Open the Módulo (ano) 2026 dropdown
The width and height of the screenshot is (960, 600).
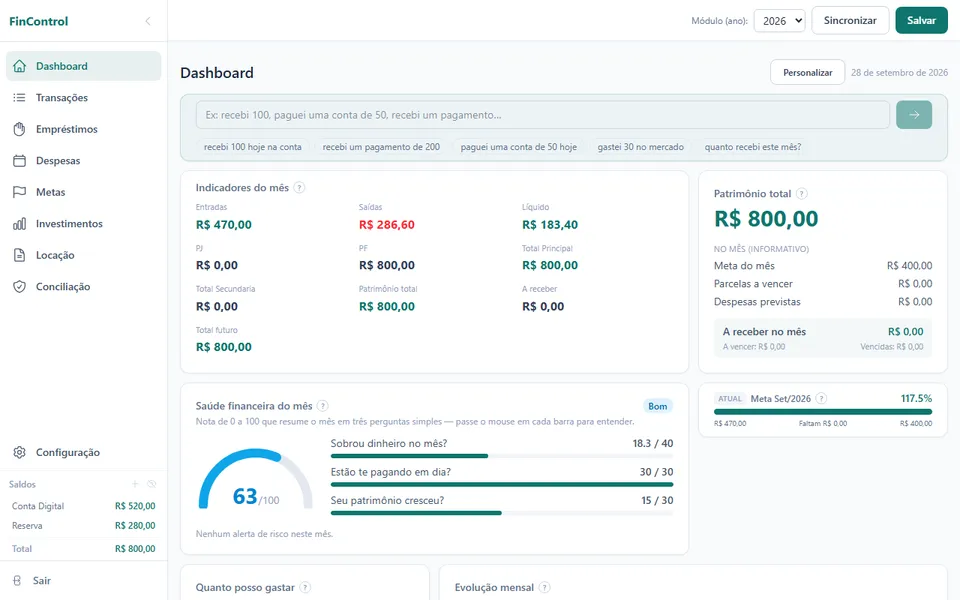pyautogui.click(x=779, y=21)
